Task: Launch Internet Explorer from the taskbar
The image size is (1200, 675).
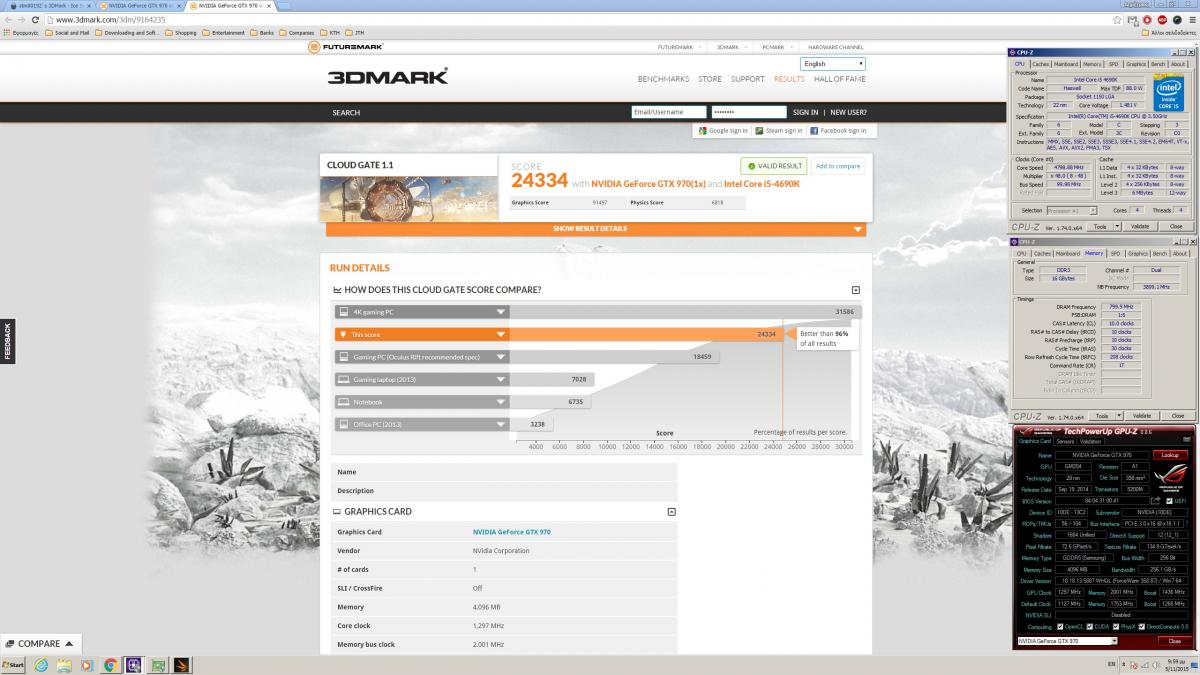Action: [41, 665]
